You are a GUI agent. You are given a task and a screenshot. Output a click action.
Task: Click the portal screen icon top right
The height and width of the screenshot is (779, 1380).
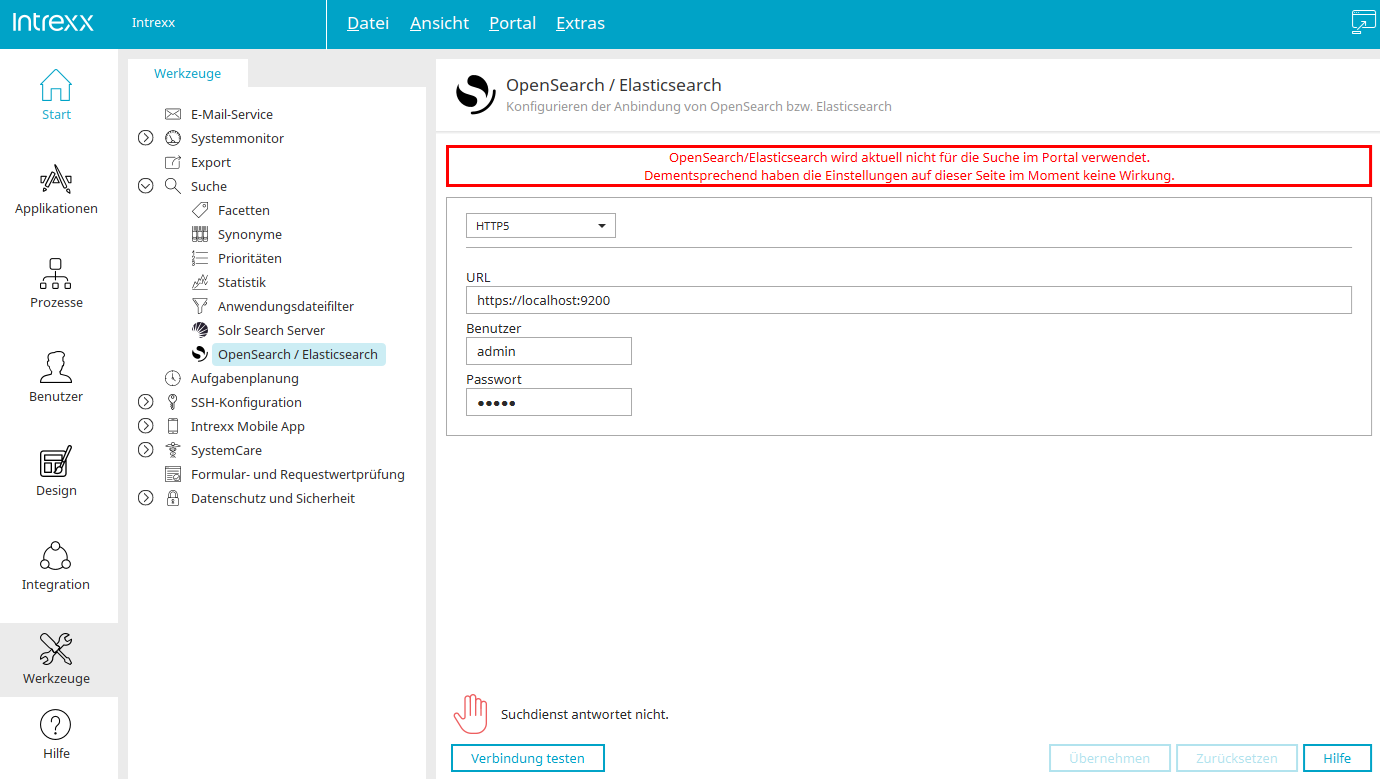(1363, 23)
